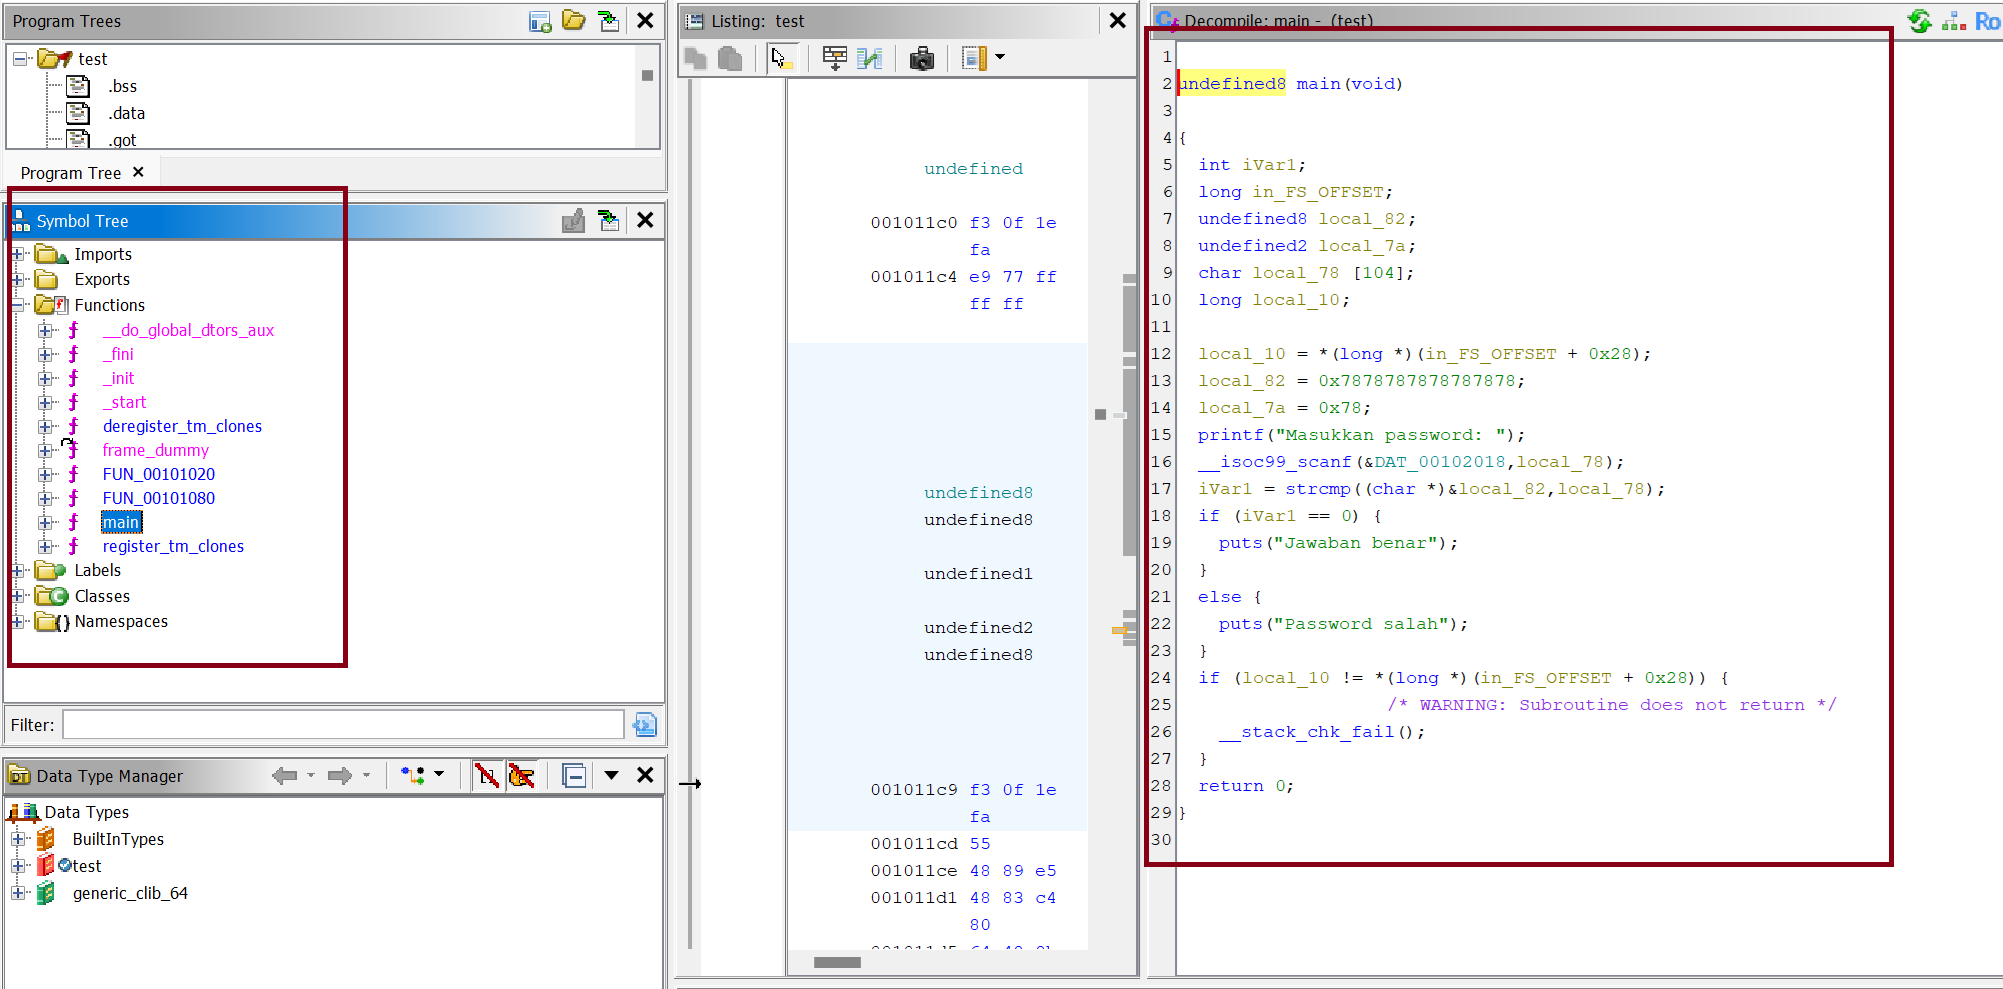Expand generic_clib_64 archive in Data Type Manager

click(18, 893)
